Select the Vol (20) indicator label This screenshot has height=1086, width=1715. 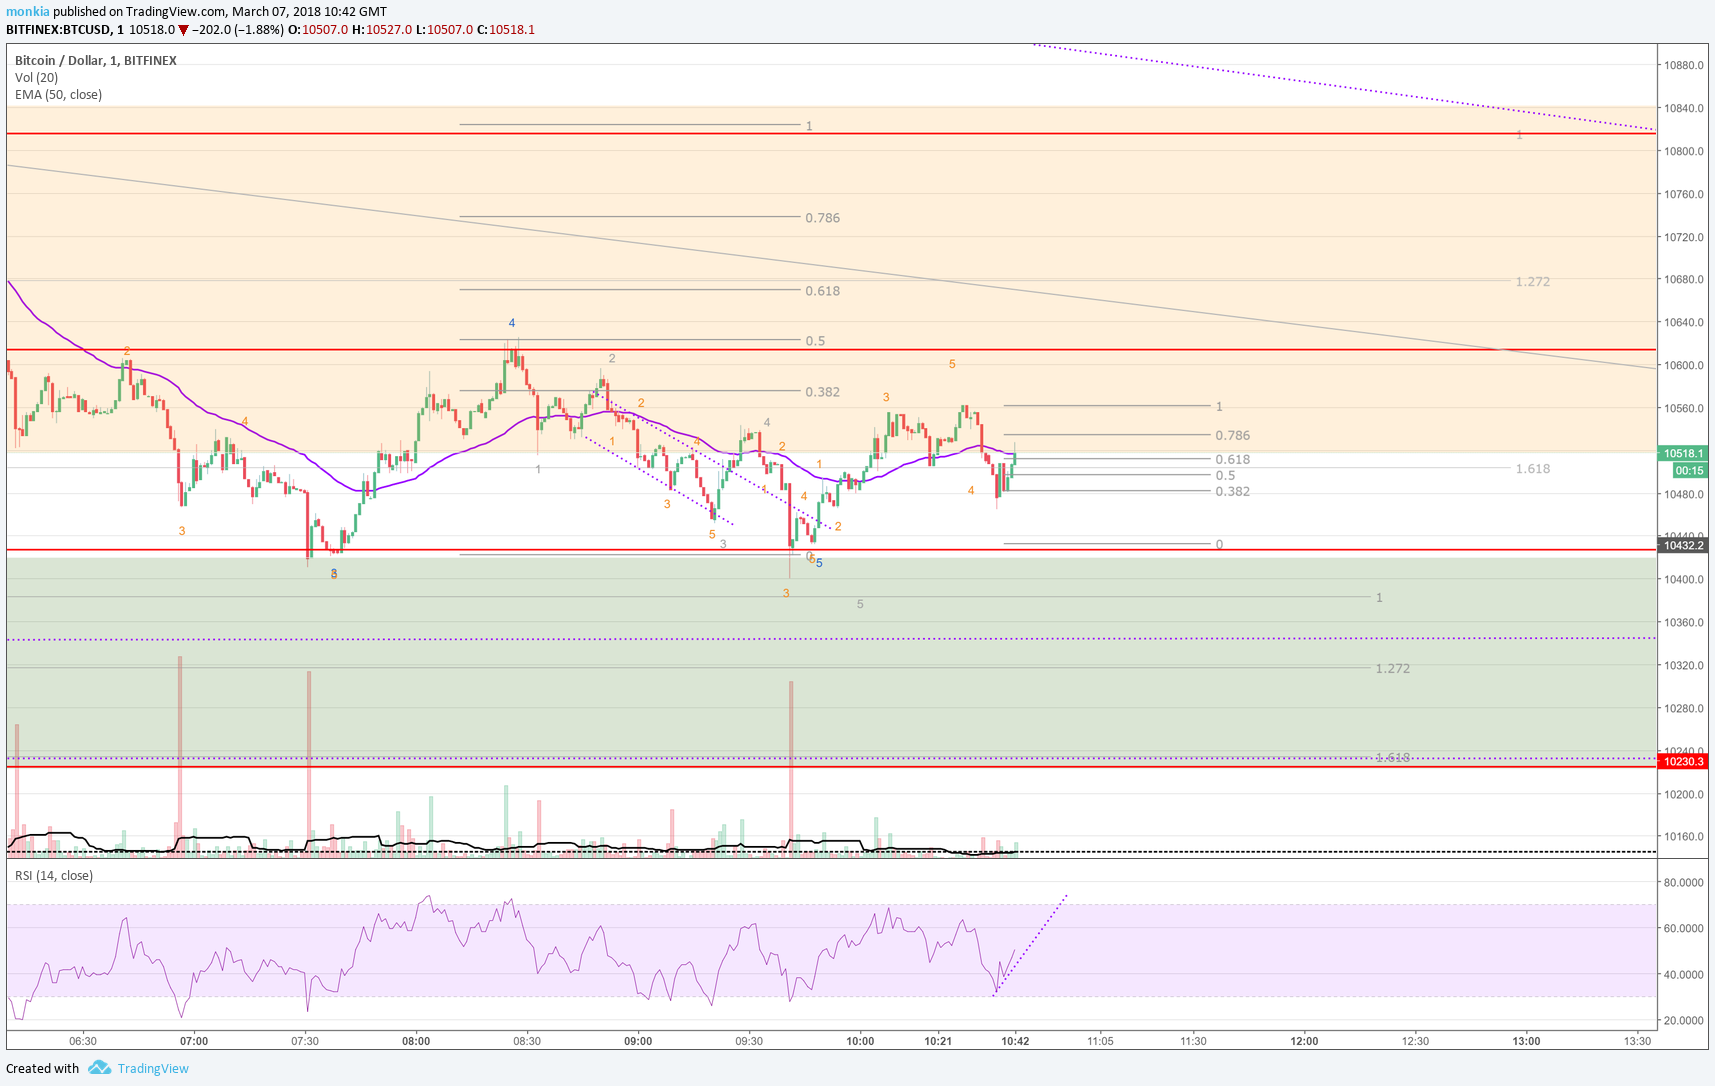tap(37, 77)
